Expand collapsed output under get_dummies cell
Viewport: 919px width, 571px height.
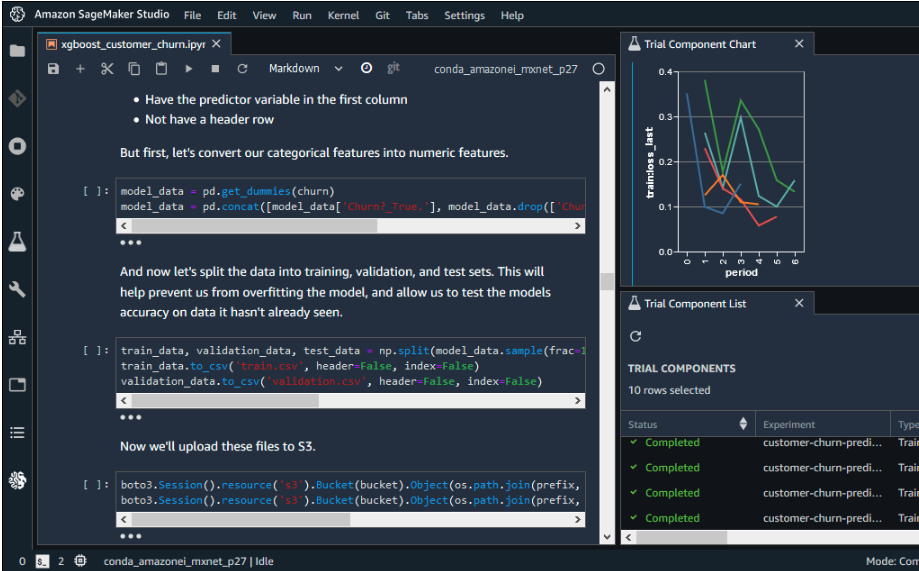[131, 242]
